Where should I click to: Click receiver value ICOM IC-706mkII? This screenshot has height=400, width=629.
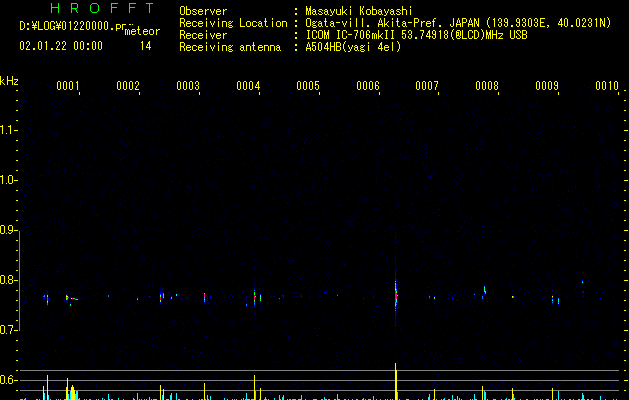pyautogui.click(x=351, y=35)
